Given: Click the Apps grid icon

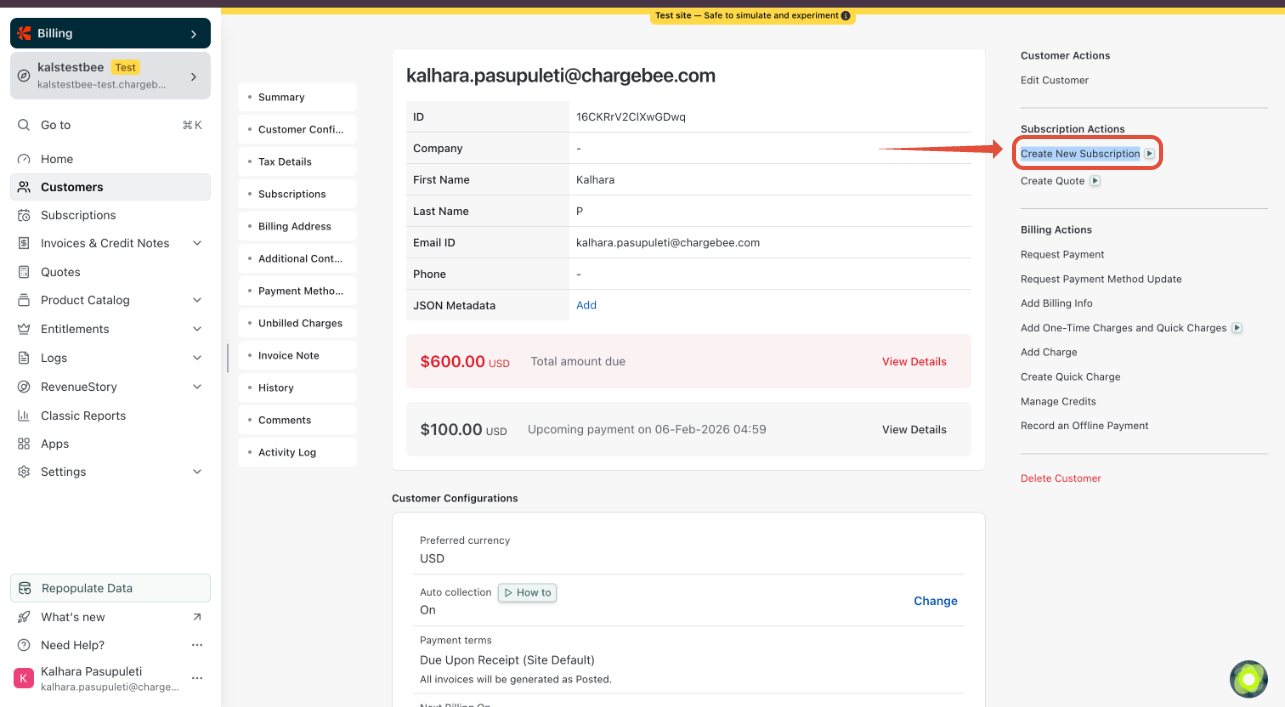Looking at the screenshot, I should point(24,444).
